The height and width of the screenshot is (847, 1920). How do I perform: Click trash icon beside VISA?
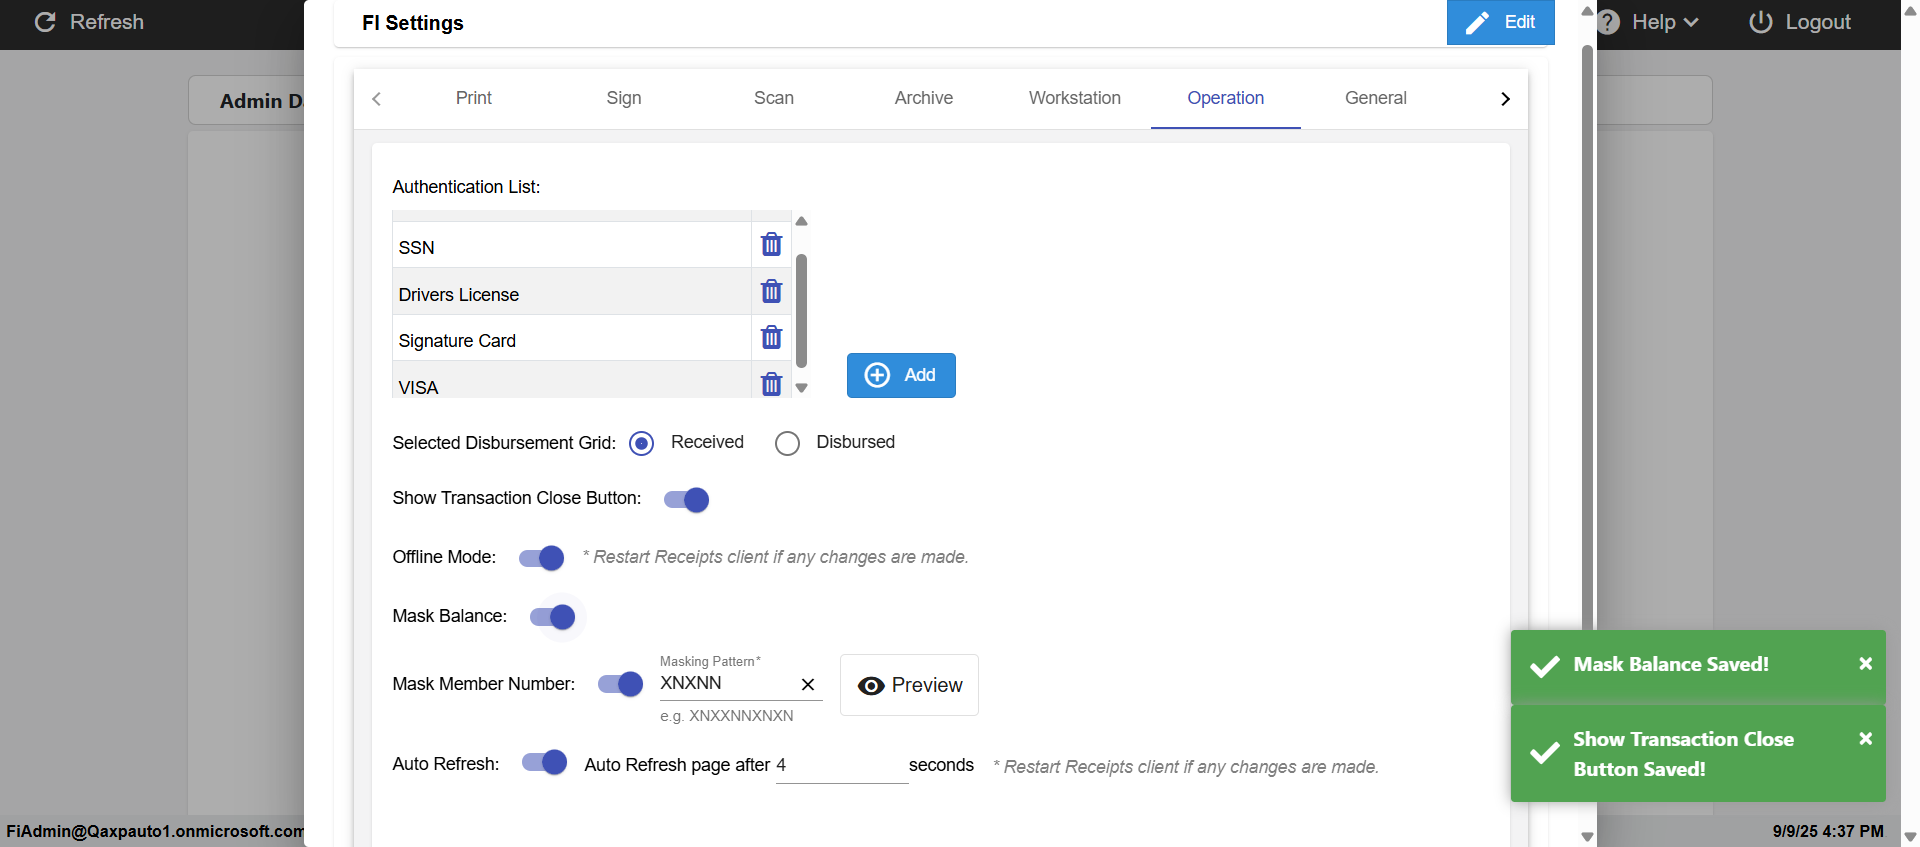[x=771, y=384]
